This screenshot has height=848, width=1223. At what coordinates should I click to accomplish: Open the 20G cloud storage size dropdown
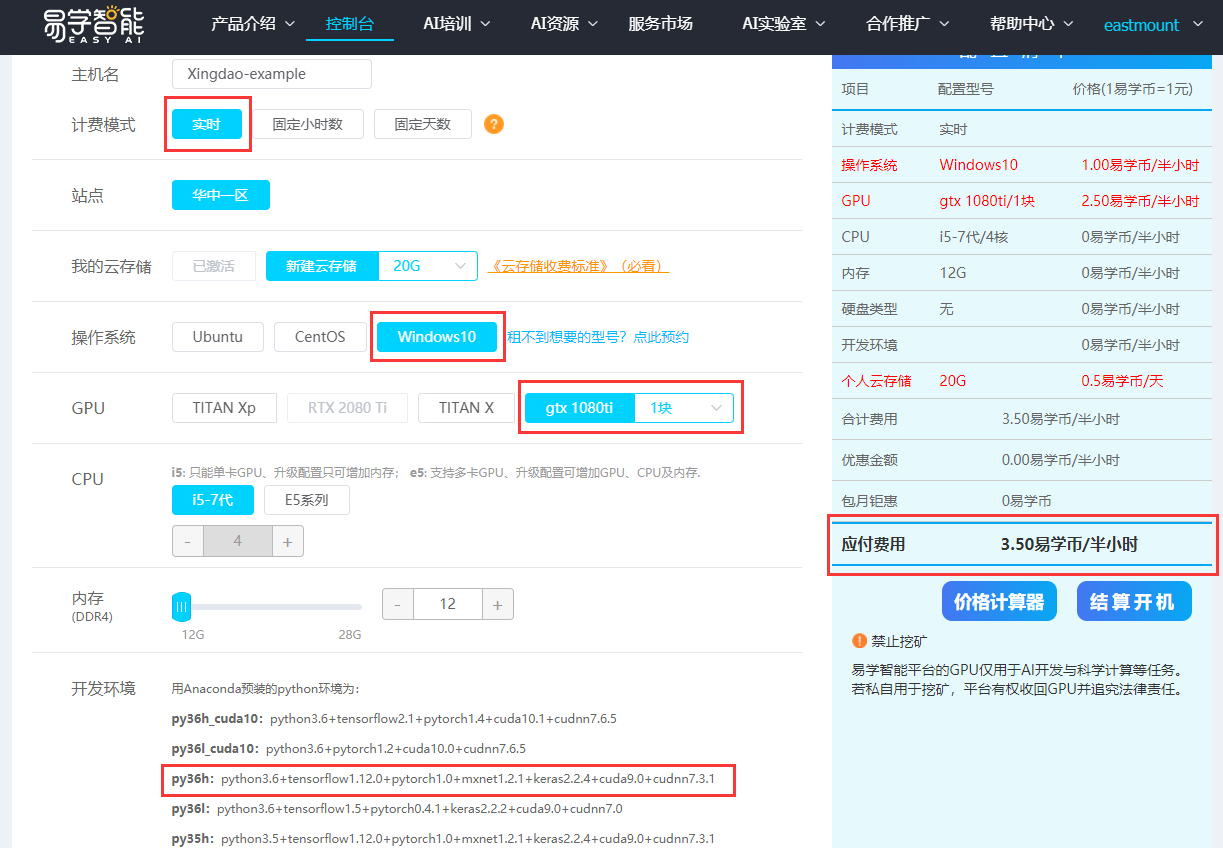click(x=428, y=266)
